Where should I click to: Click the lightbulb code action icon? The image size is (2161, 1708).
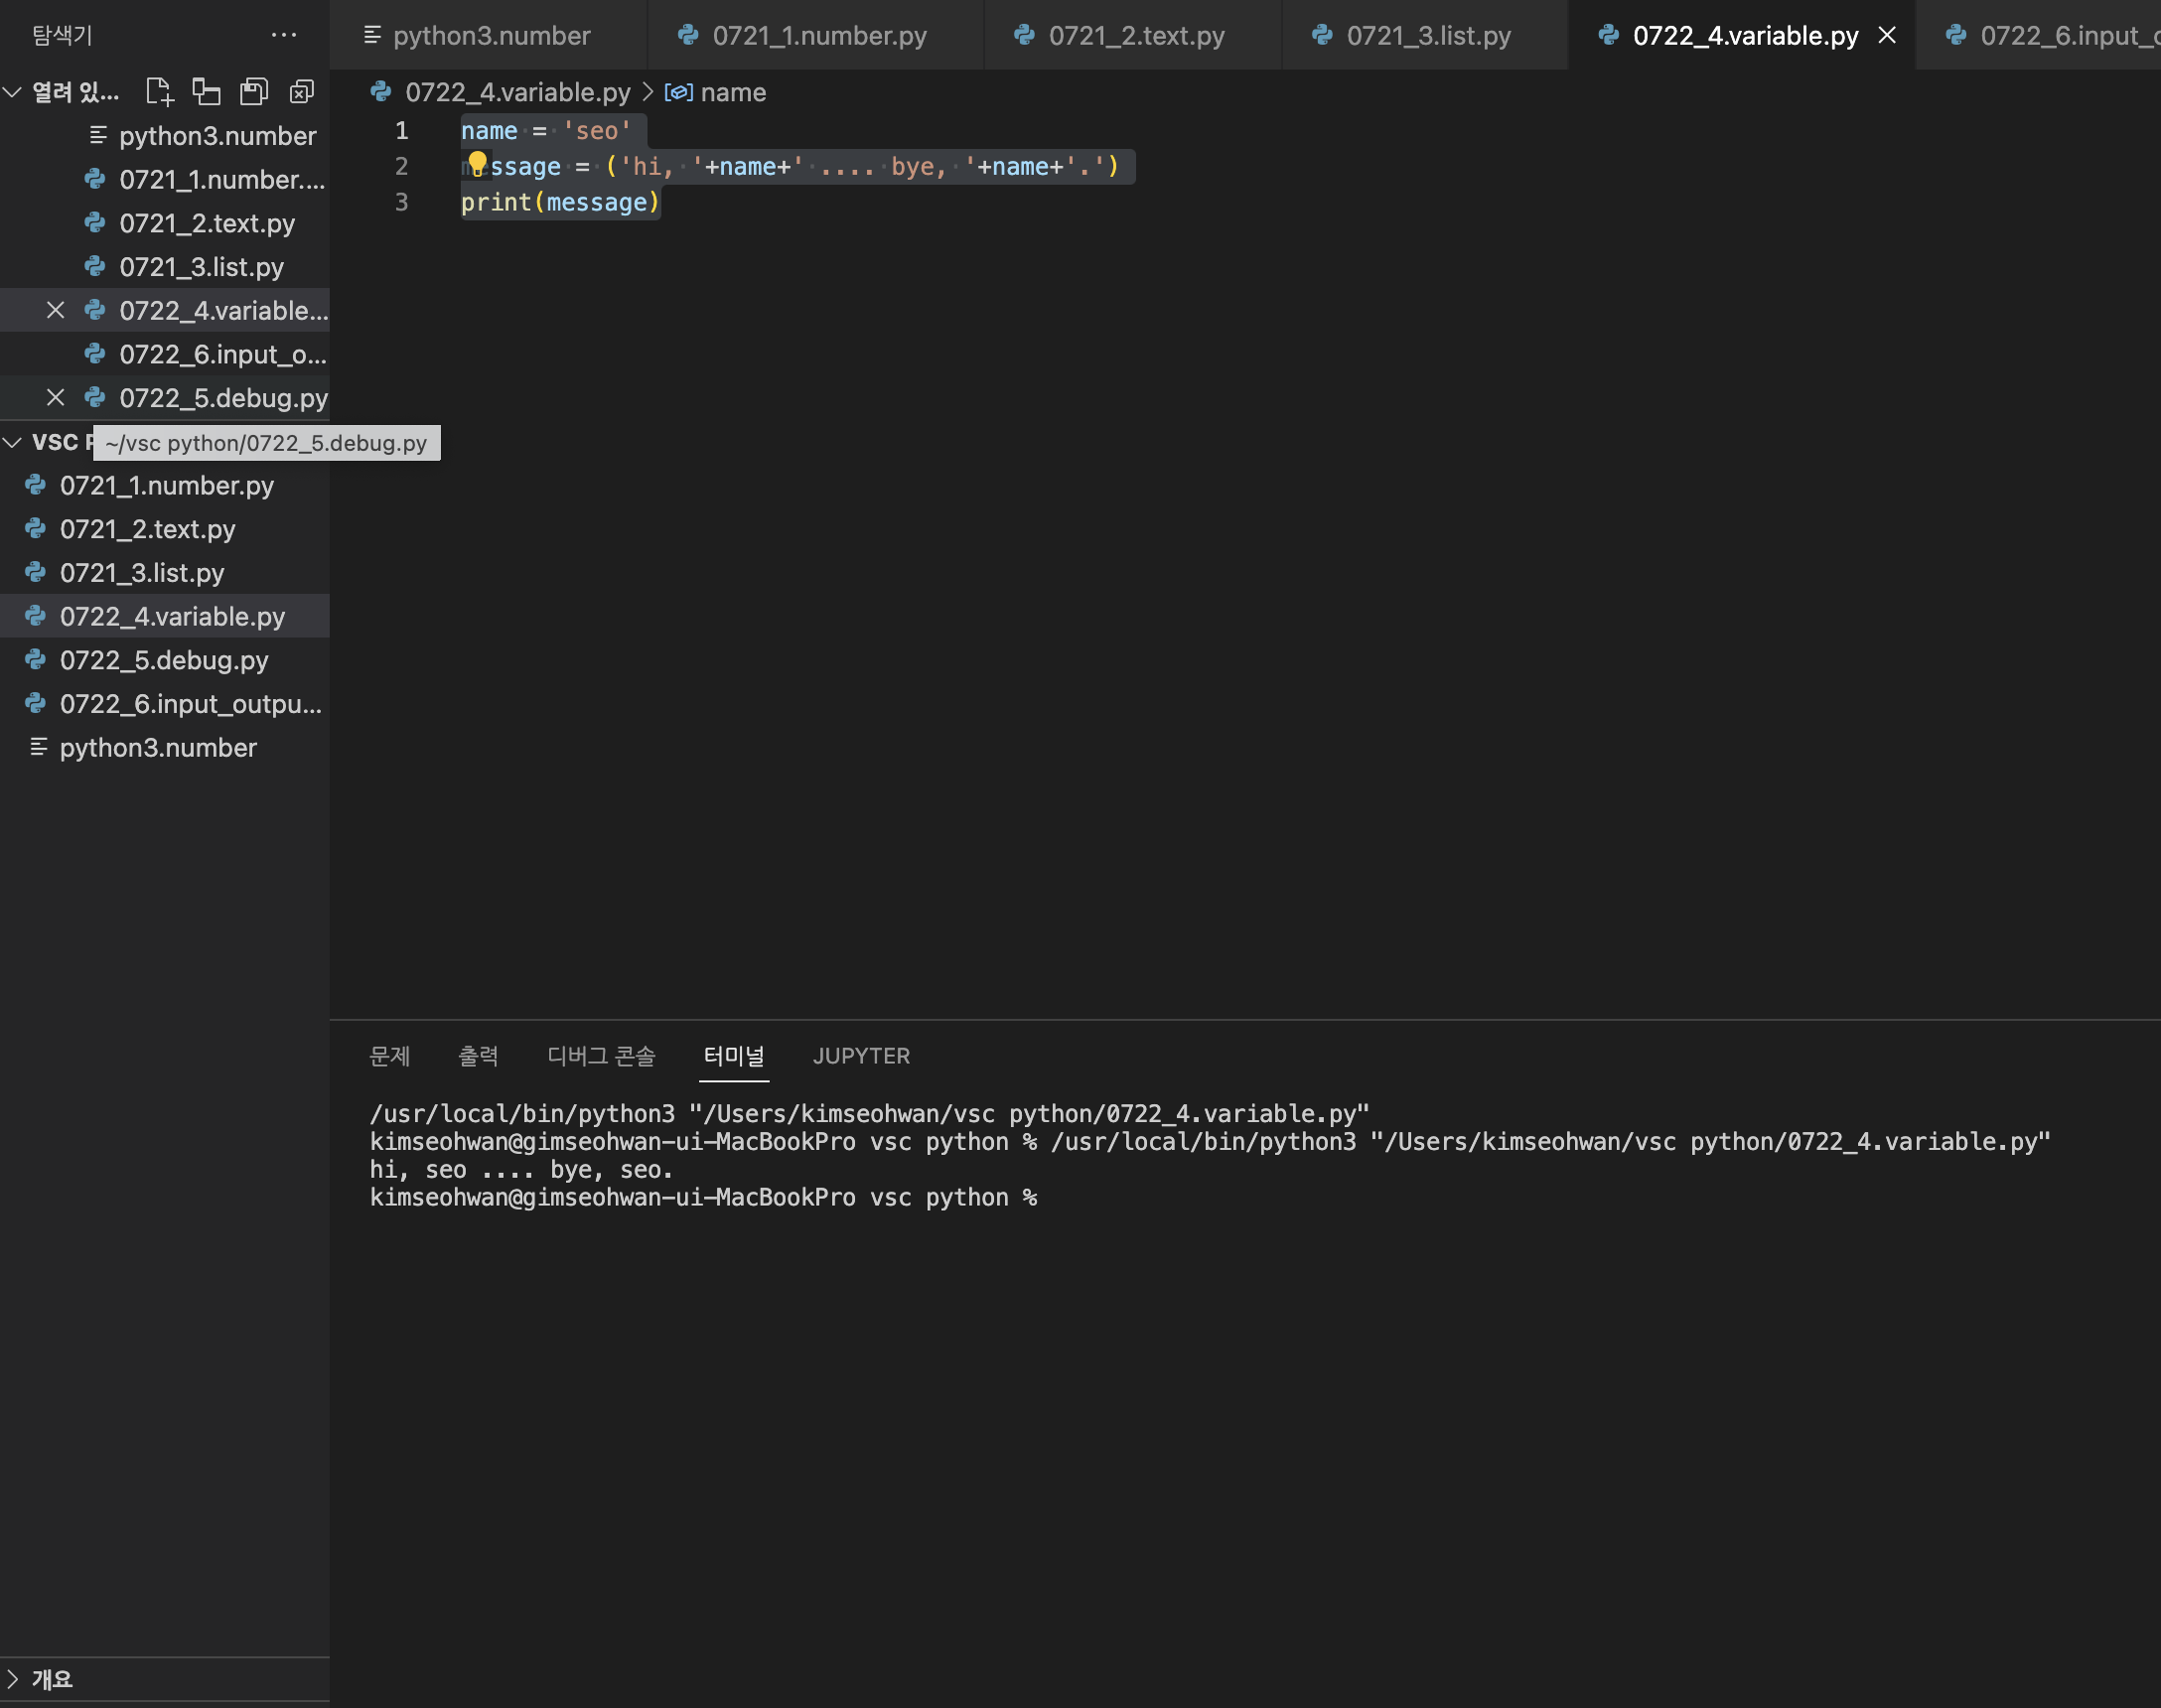click(477, 163)
